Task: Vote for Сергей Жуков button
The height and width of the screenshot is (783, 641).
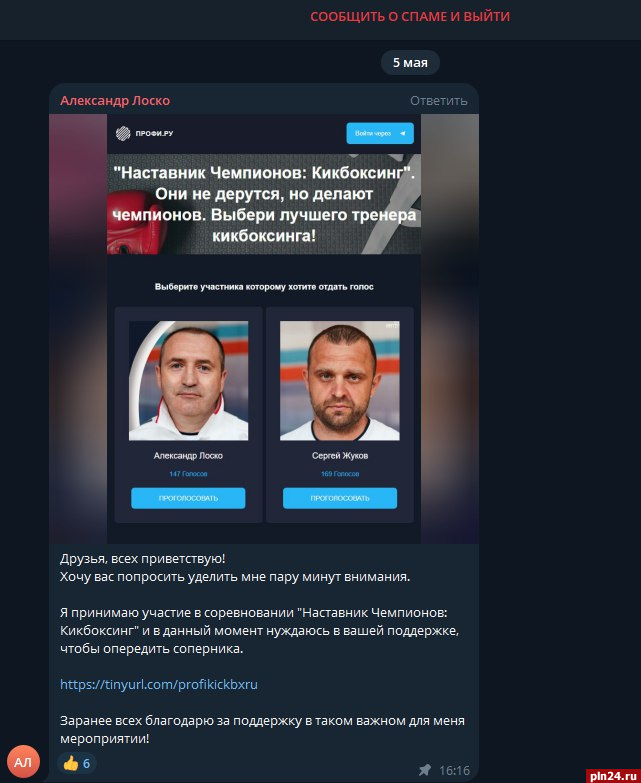Action: click(340, 498)
